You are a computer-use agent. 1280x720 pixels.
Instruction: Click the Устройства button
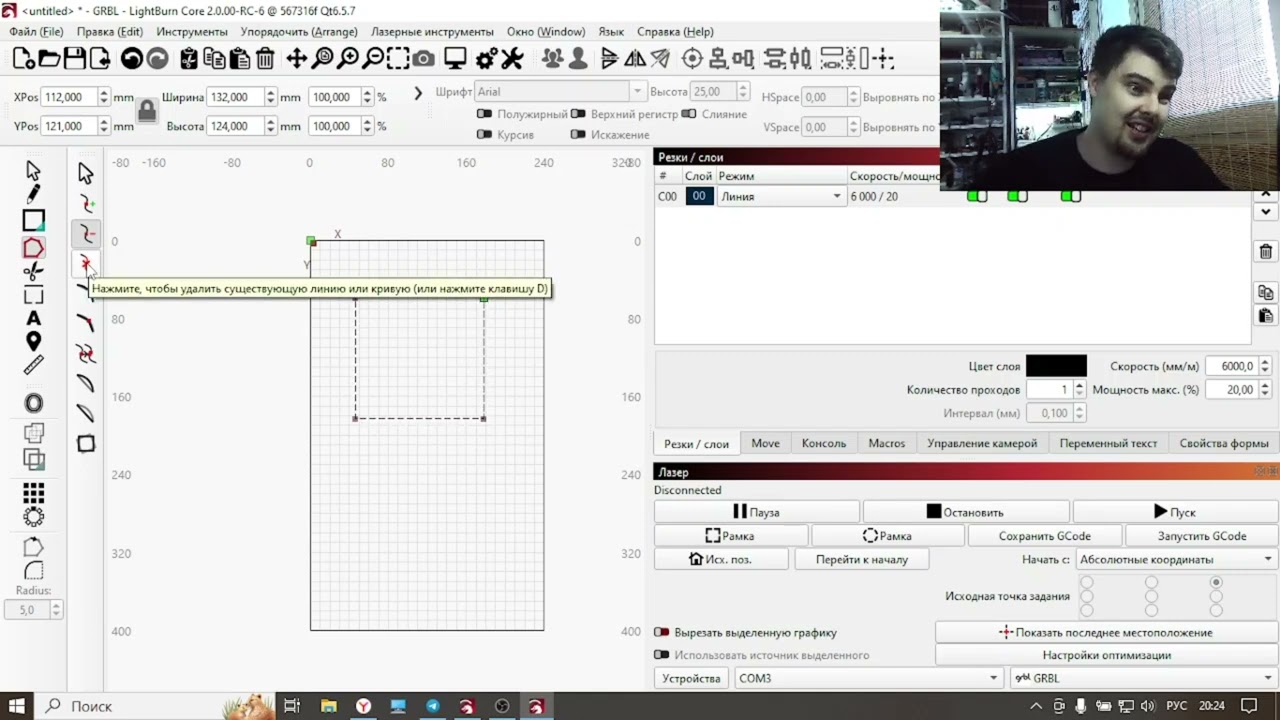click(691, 678)
